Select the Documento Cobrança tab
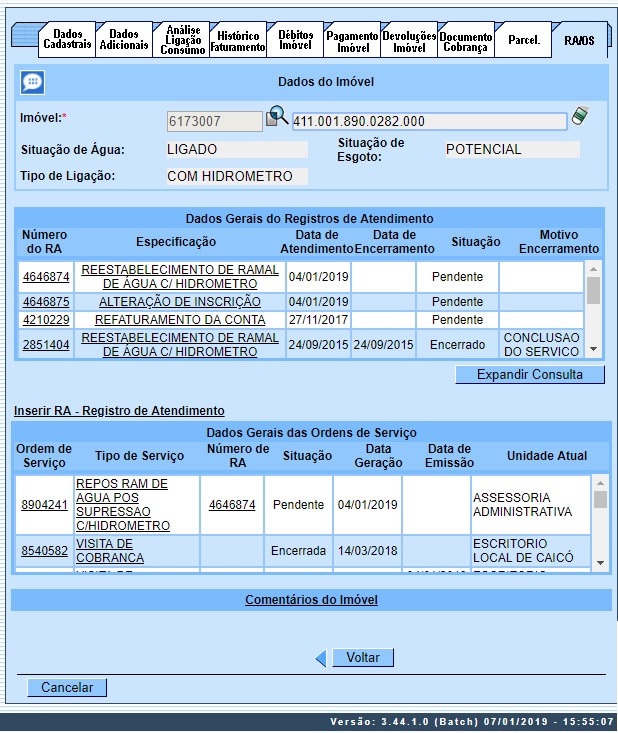 click(x=465, y=41)
